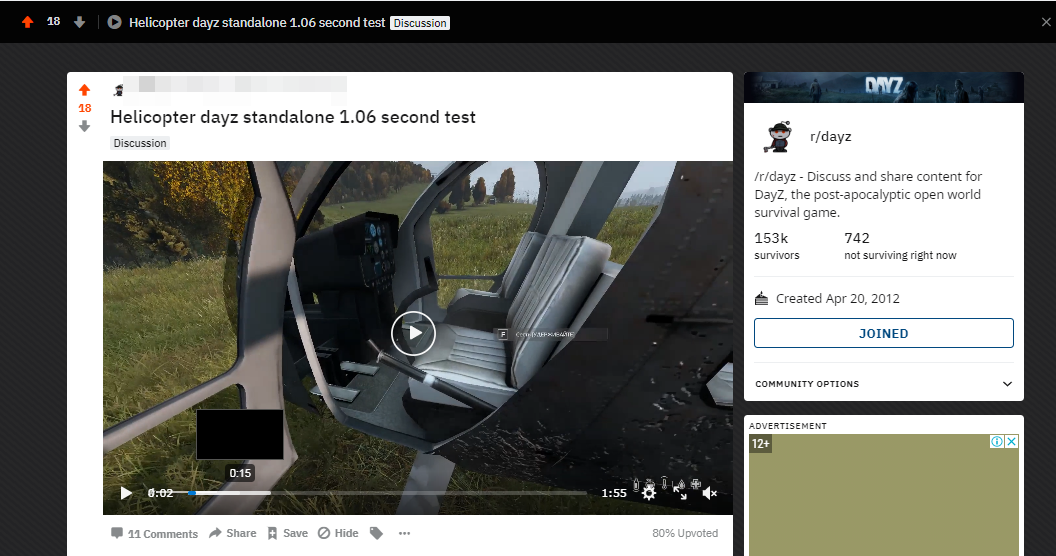Hide this post
The image size is (1056, 556).
(x=338, y=534)
